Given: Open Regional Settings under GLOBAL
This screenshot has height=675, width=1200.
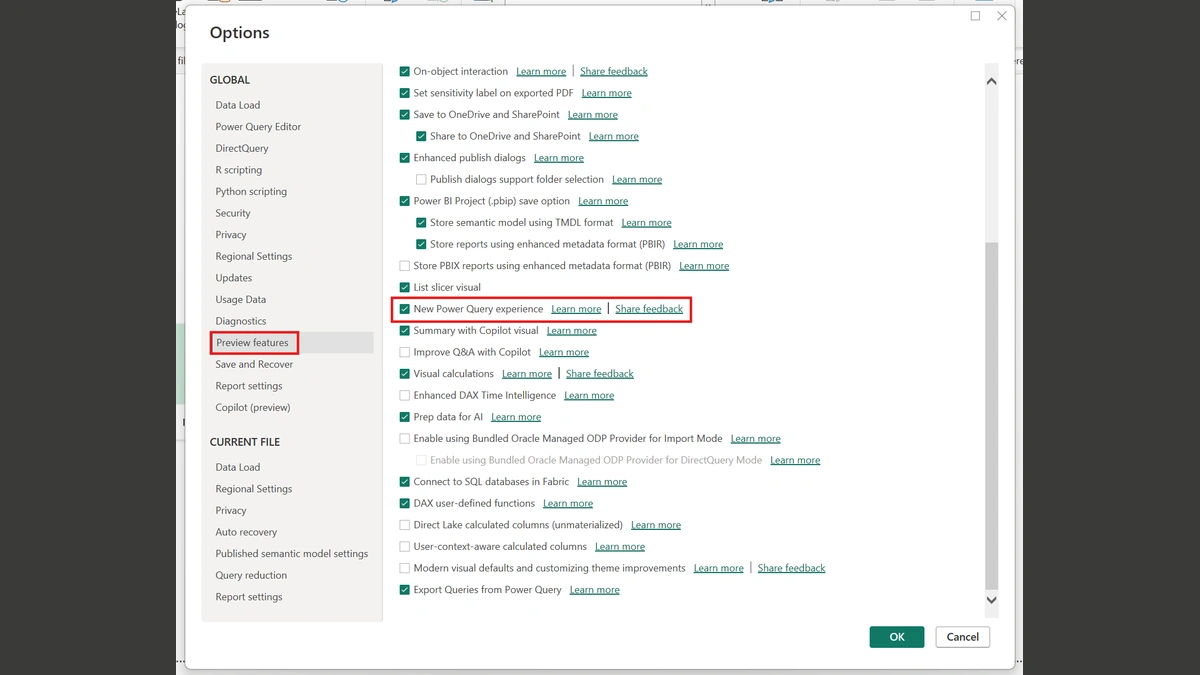Looking at the screenshot, I should click(x=254, y=257).
